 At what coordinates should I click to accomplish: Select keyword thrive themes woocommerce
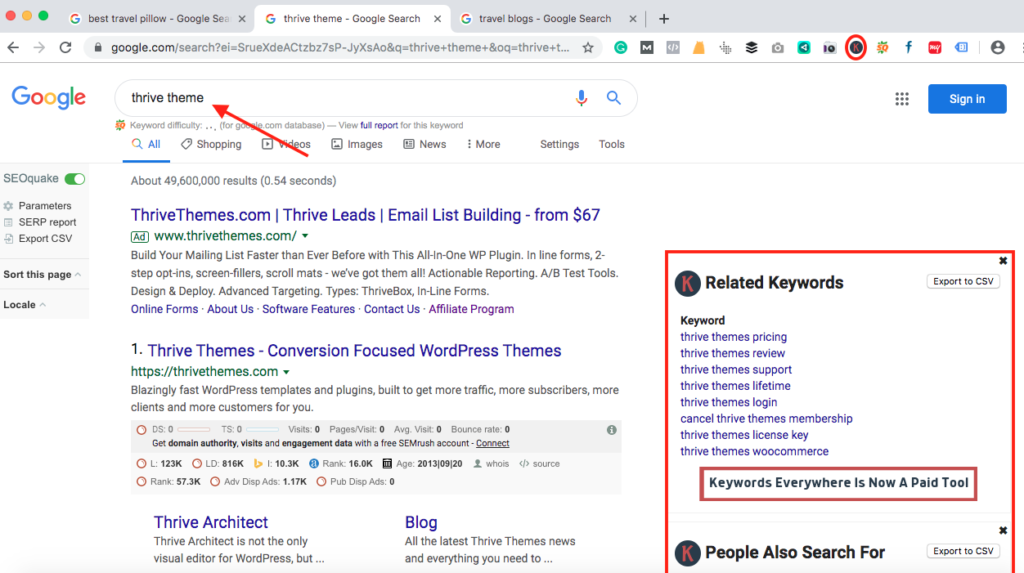pyautogui.click(x=754, y=451)
